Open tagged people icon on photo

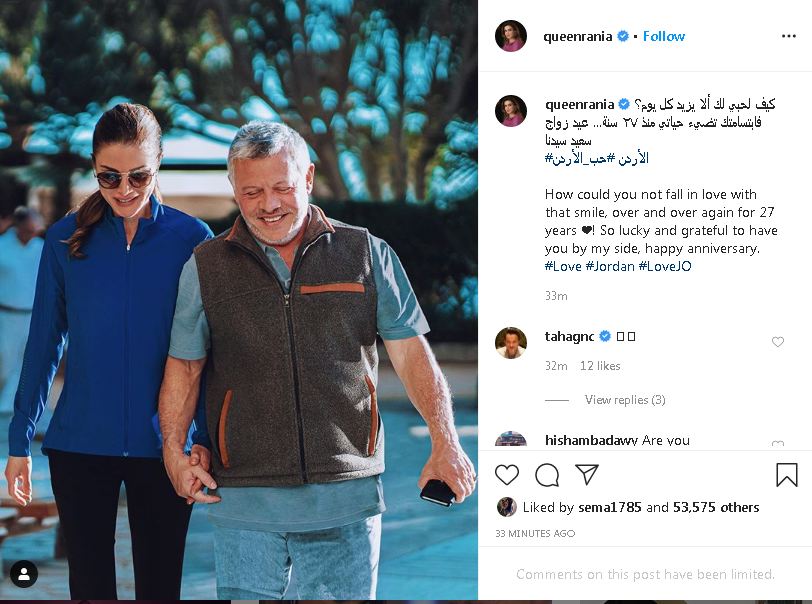click(24, 573)
